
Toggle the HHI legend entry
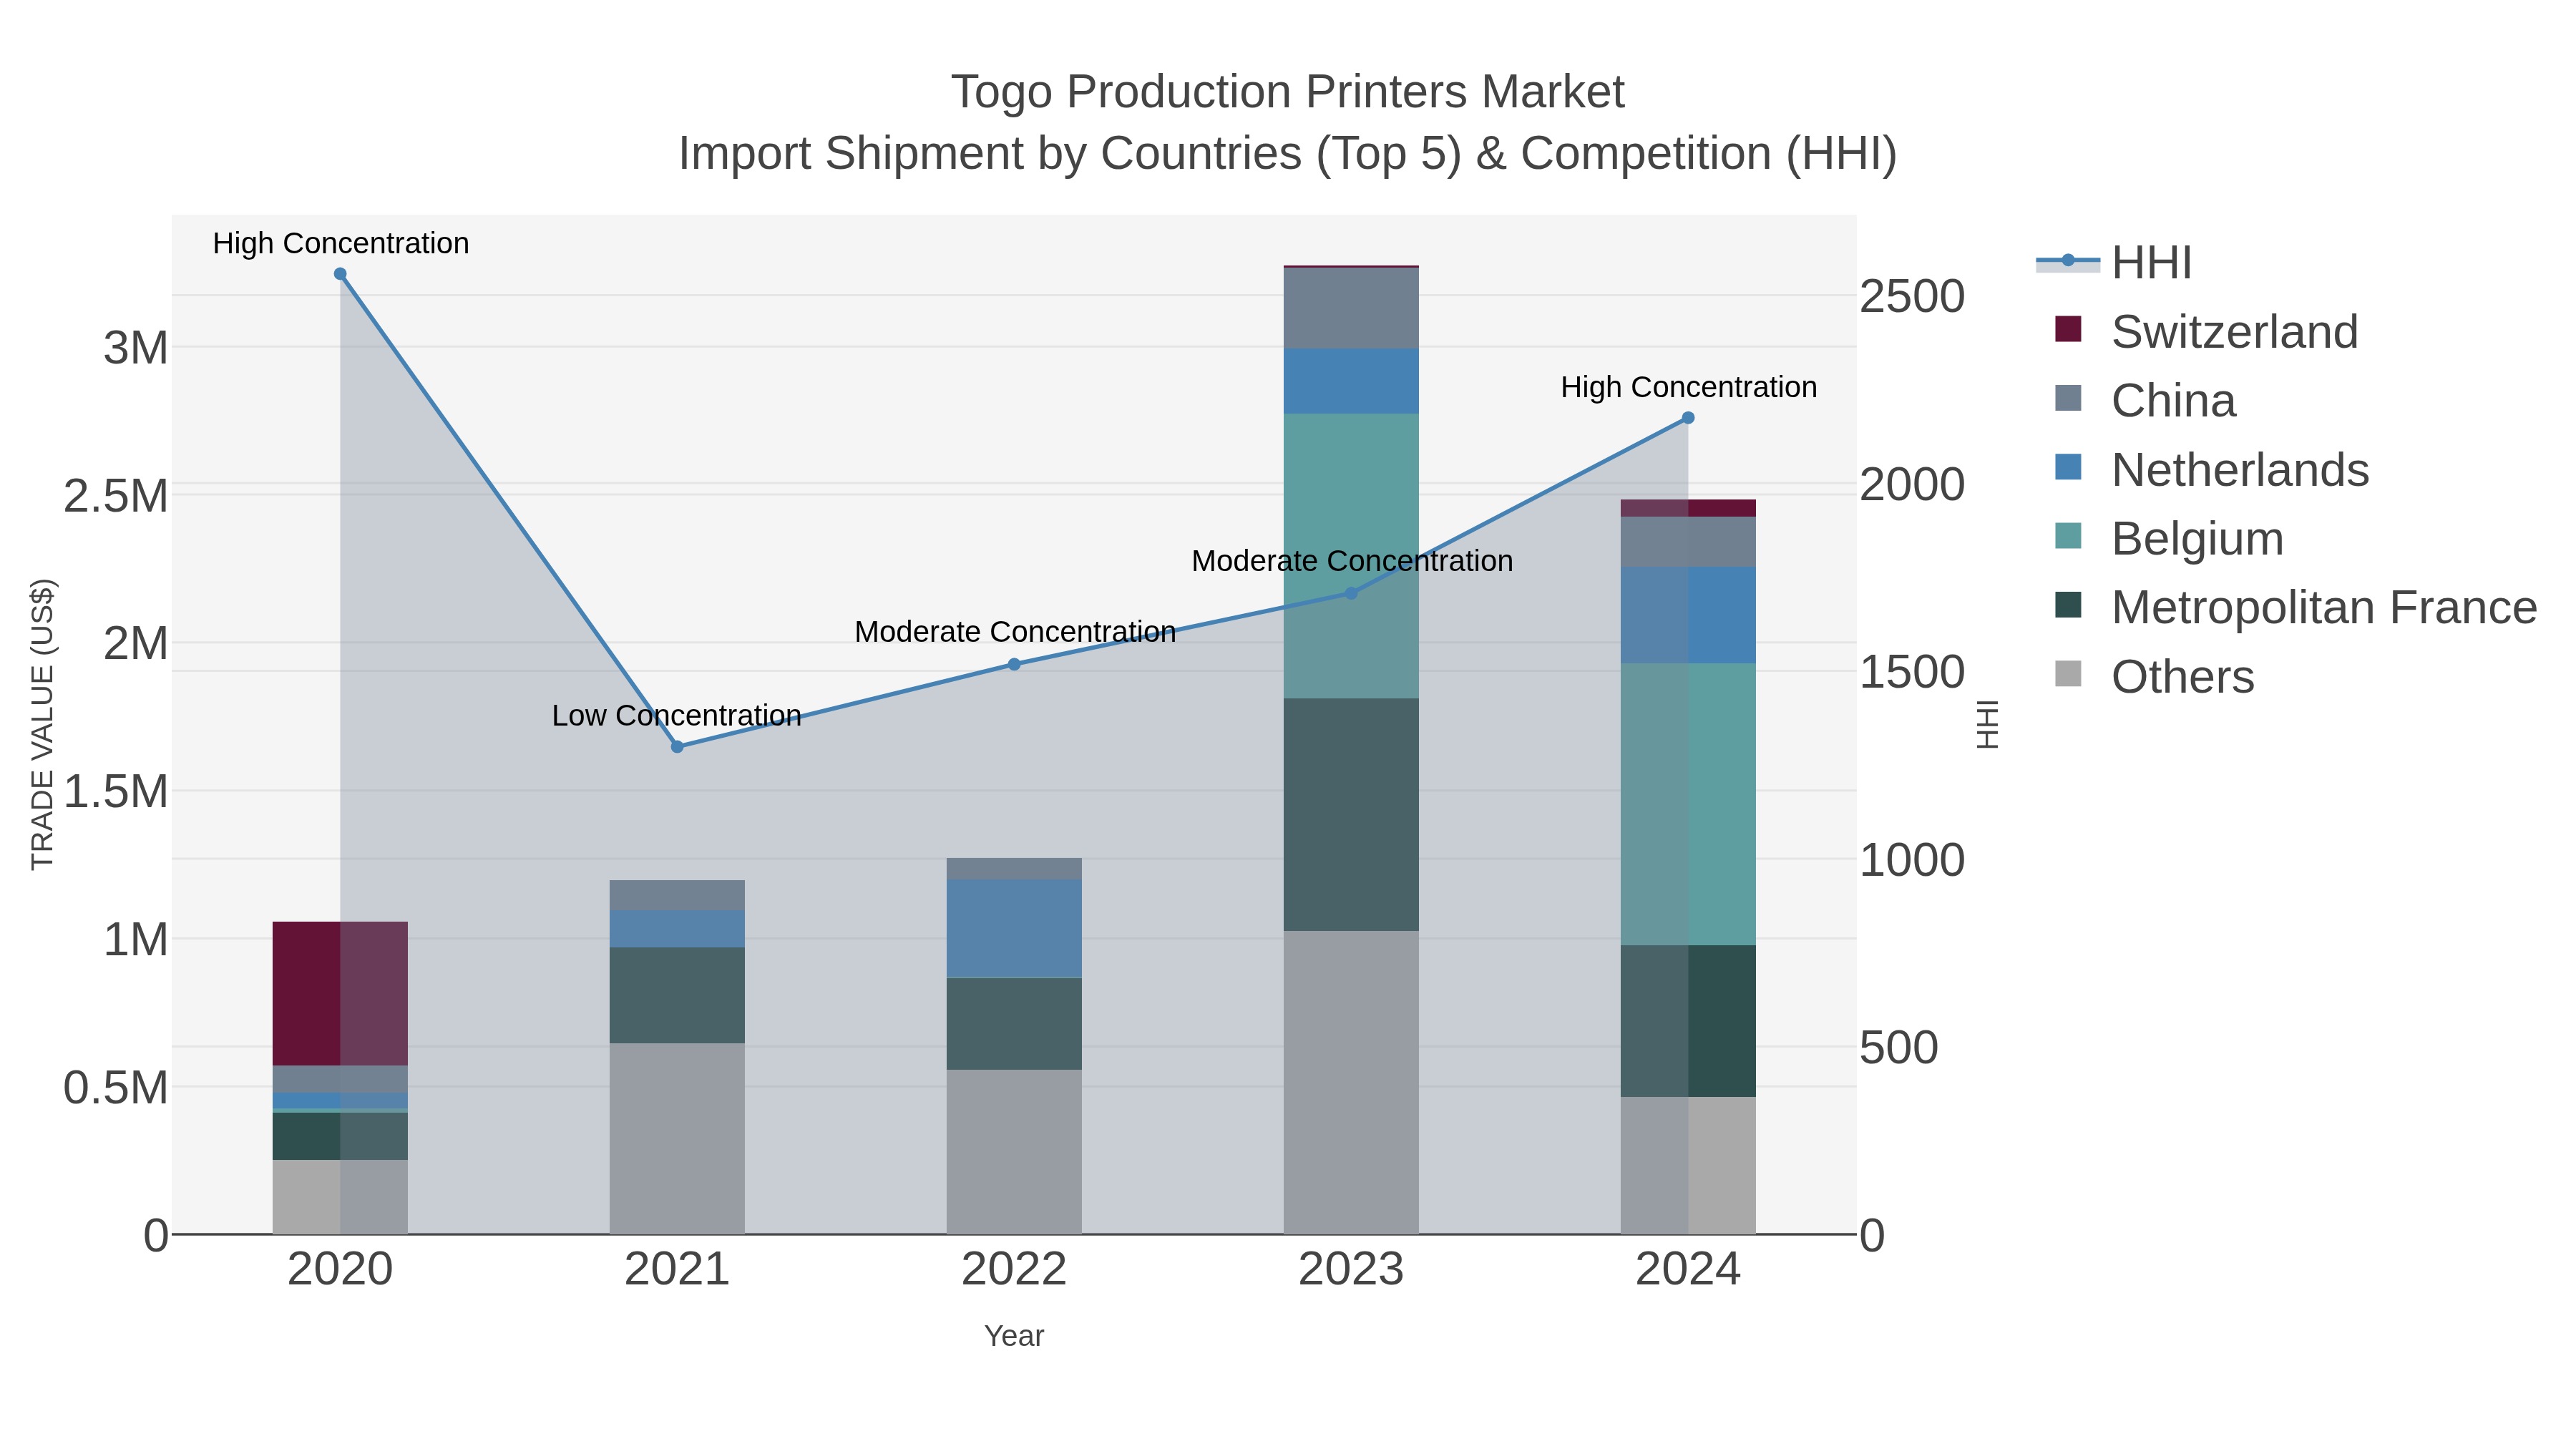coord(2114,263)
